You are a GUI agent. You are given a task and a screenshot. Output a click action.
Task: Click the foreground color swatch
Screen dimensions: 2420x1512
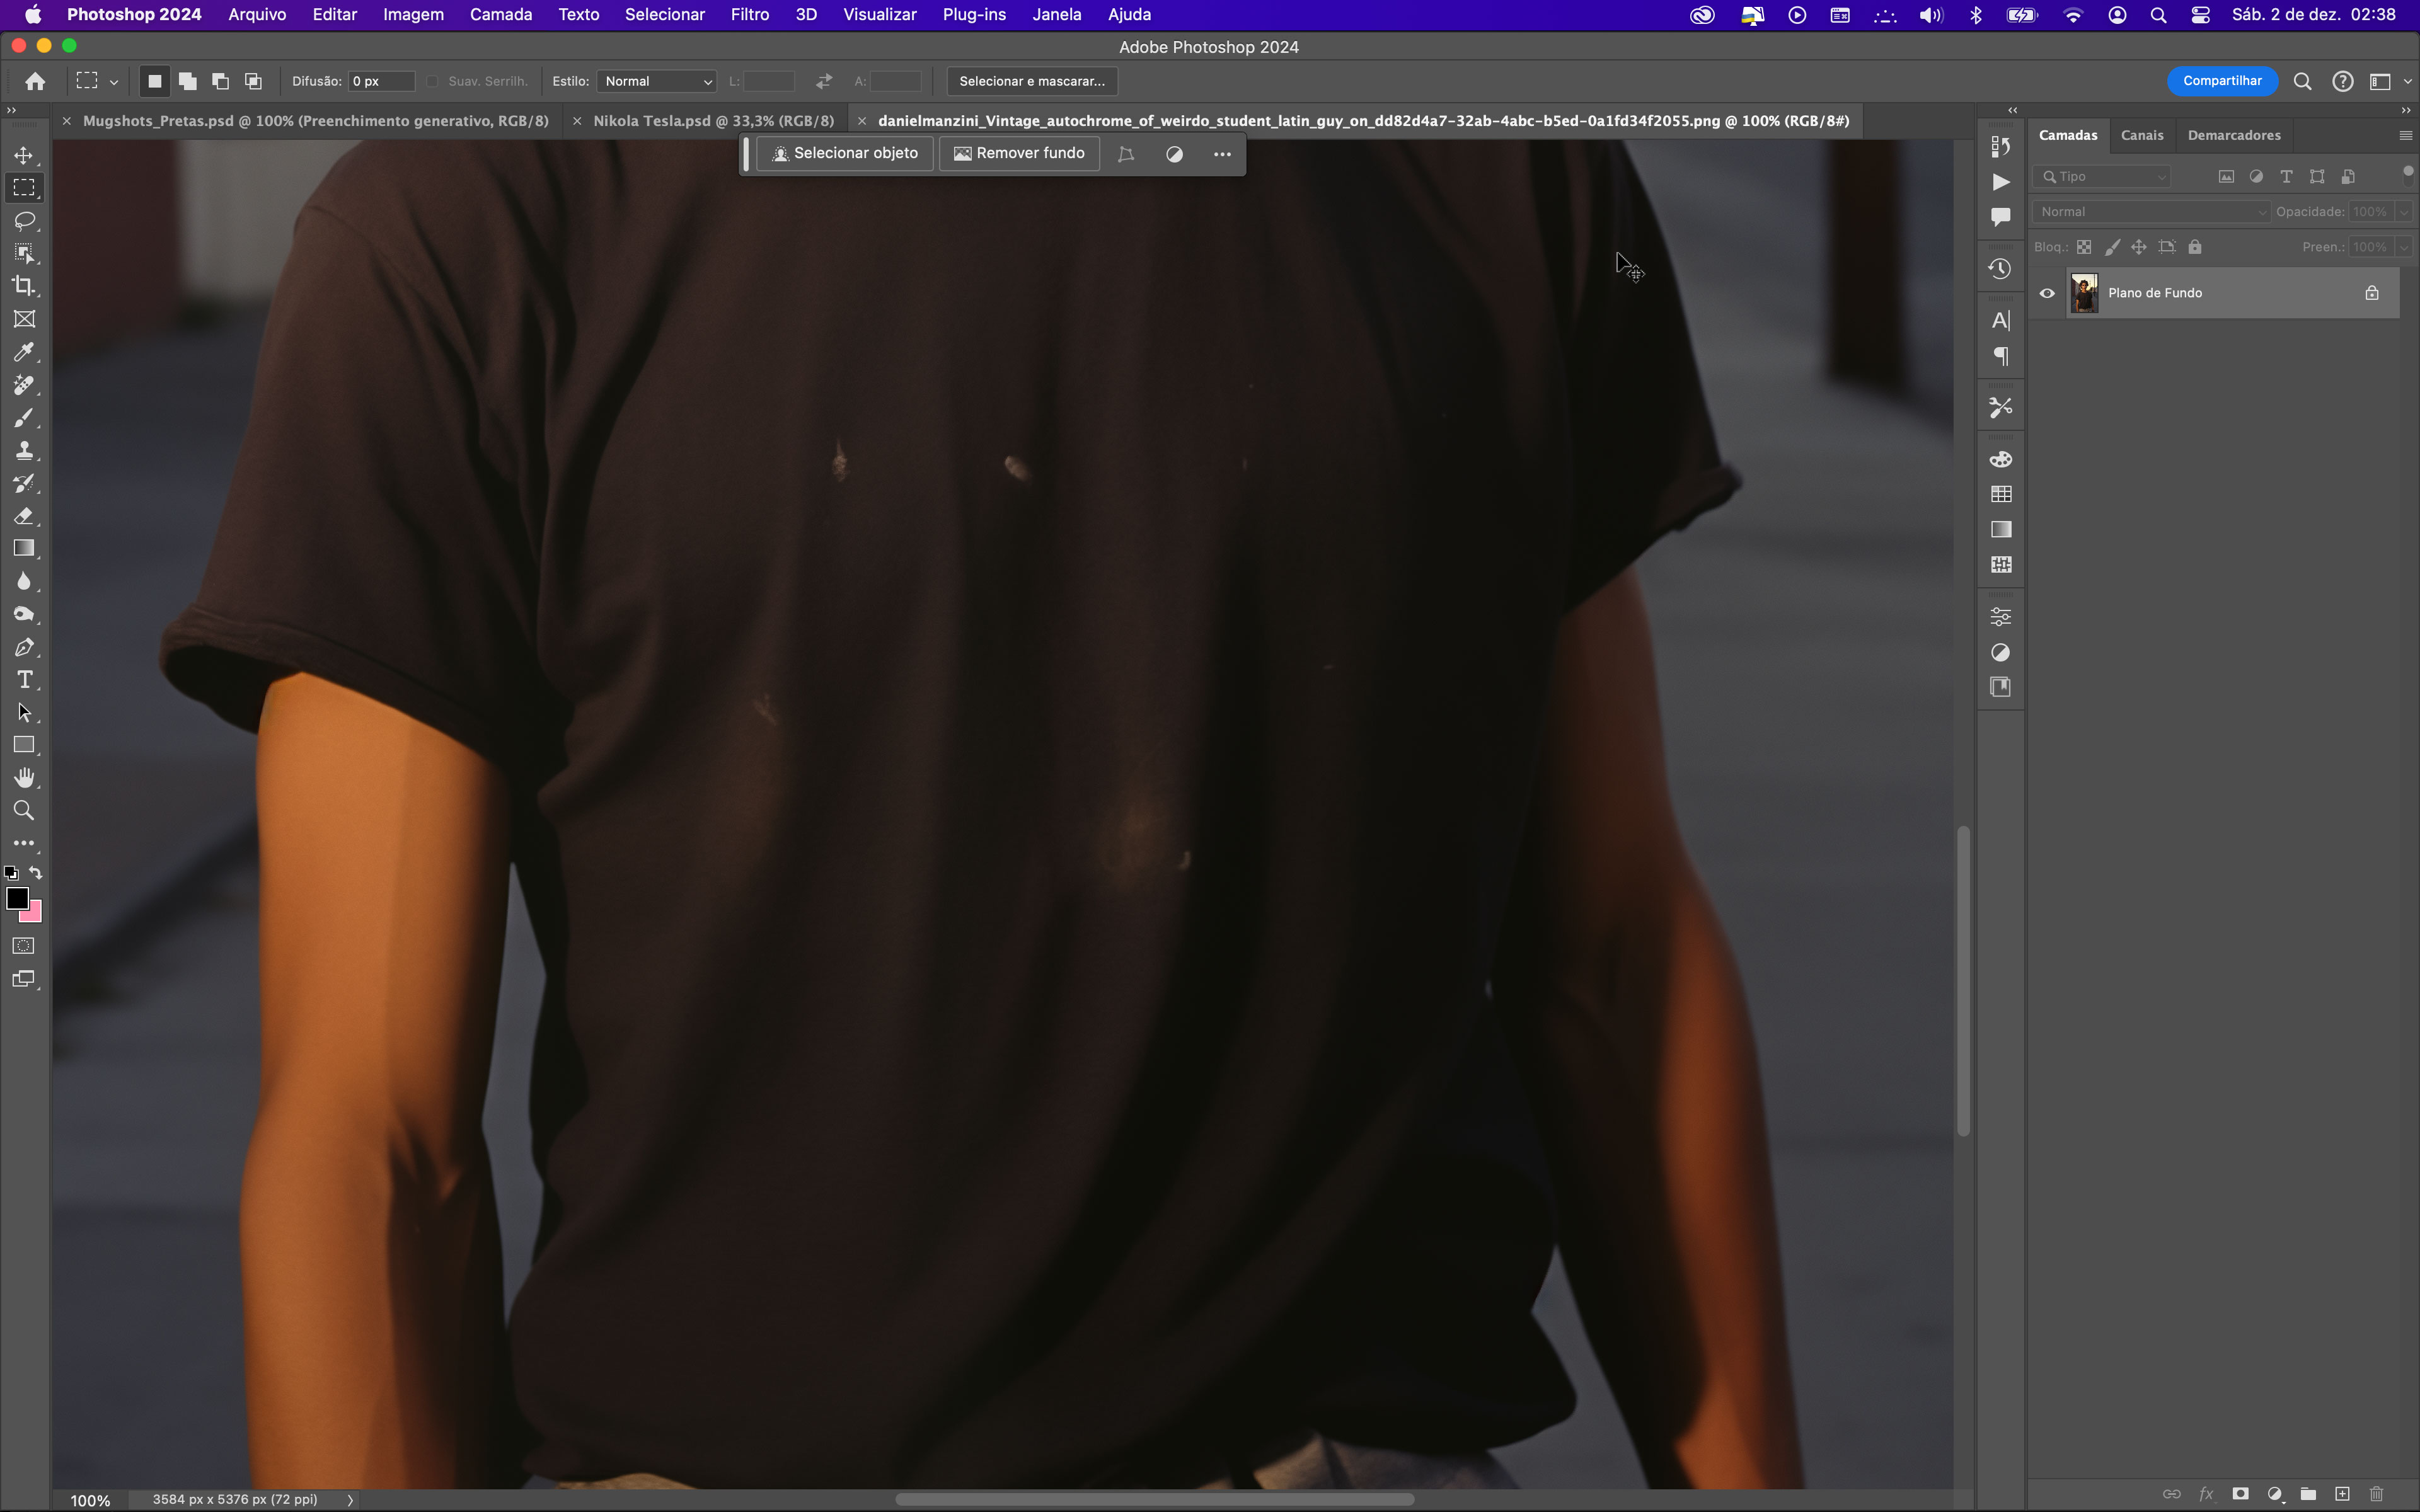tap(17, 898)
